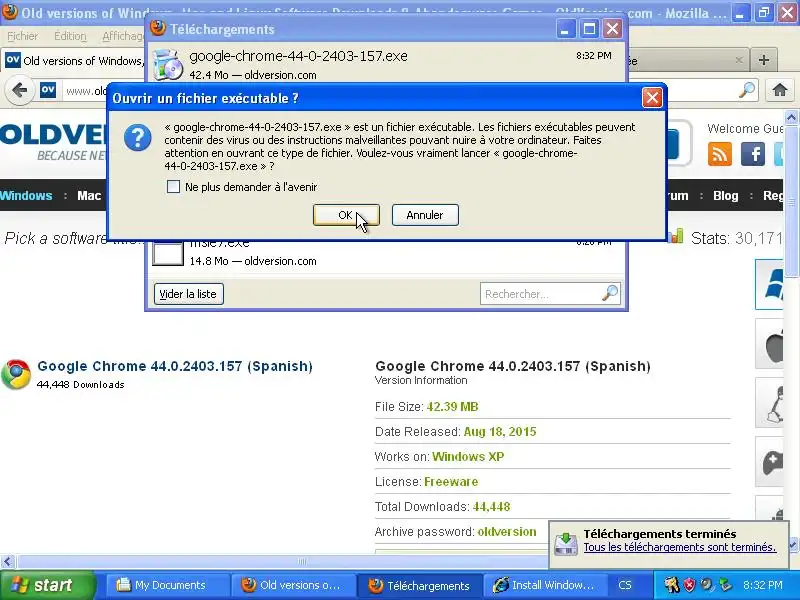Click the '42.39 MB' file size value
Image resolution: width=800 pixels, height=600 pixels.
point(452,407)
